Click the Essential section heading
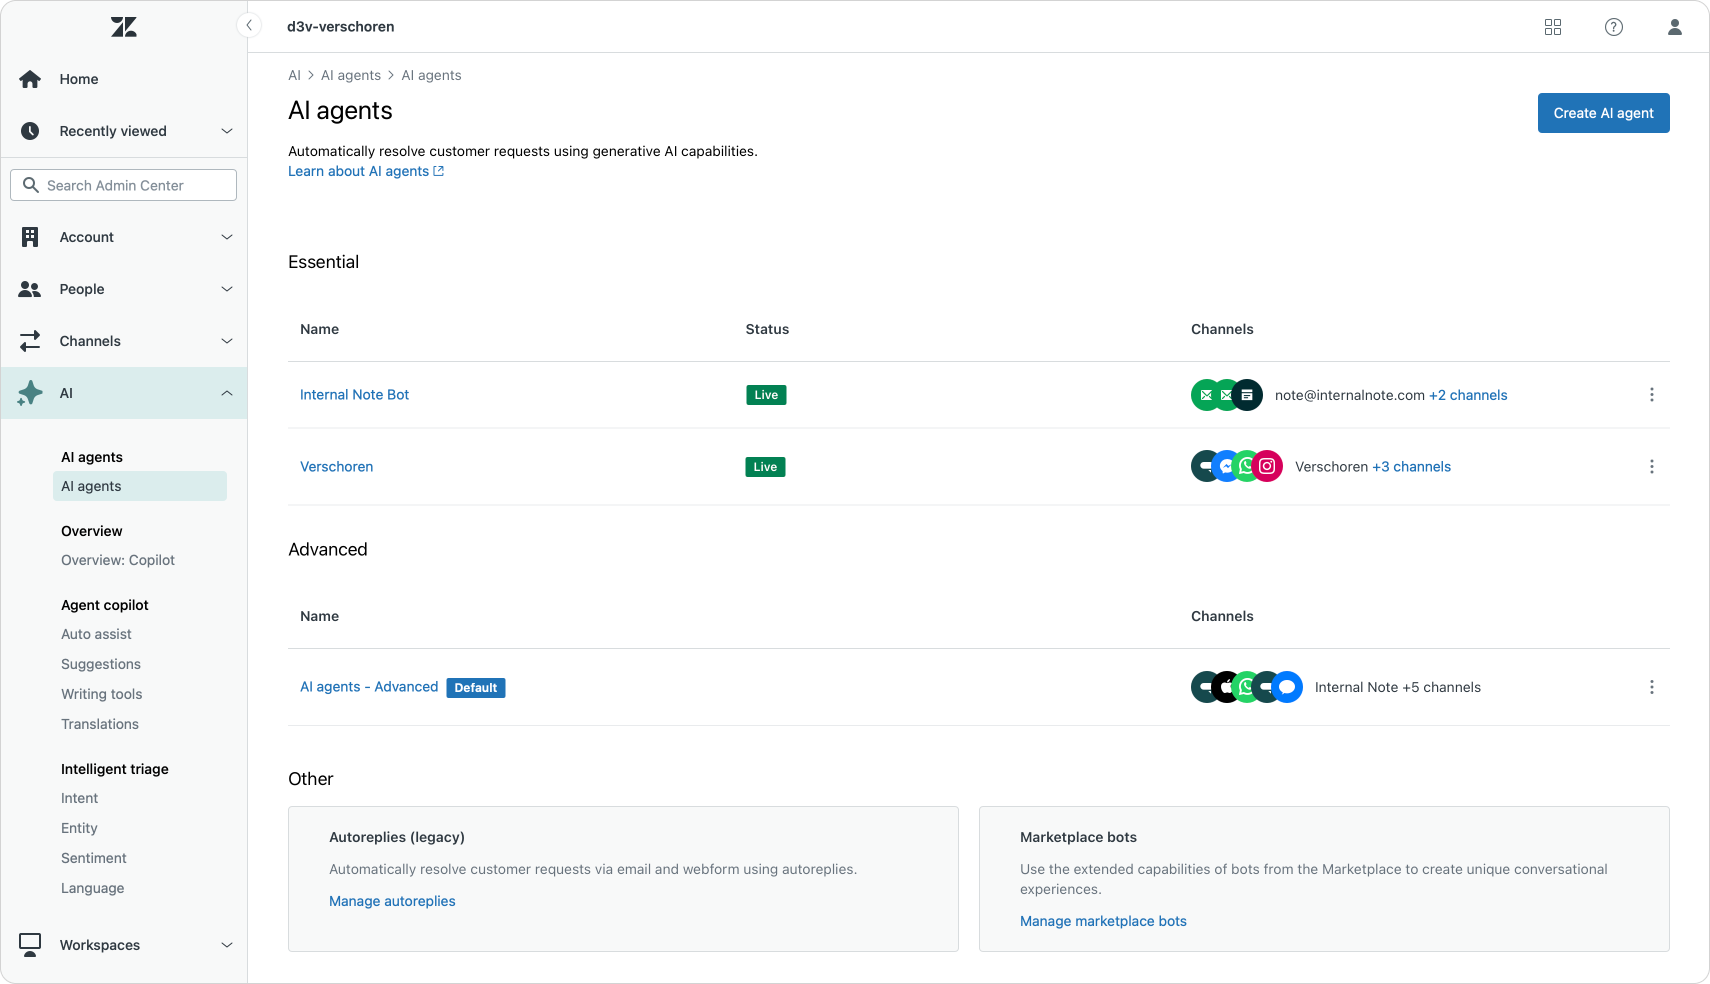This screenshot has height=984, width=1710. 323,262
